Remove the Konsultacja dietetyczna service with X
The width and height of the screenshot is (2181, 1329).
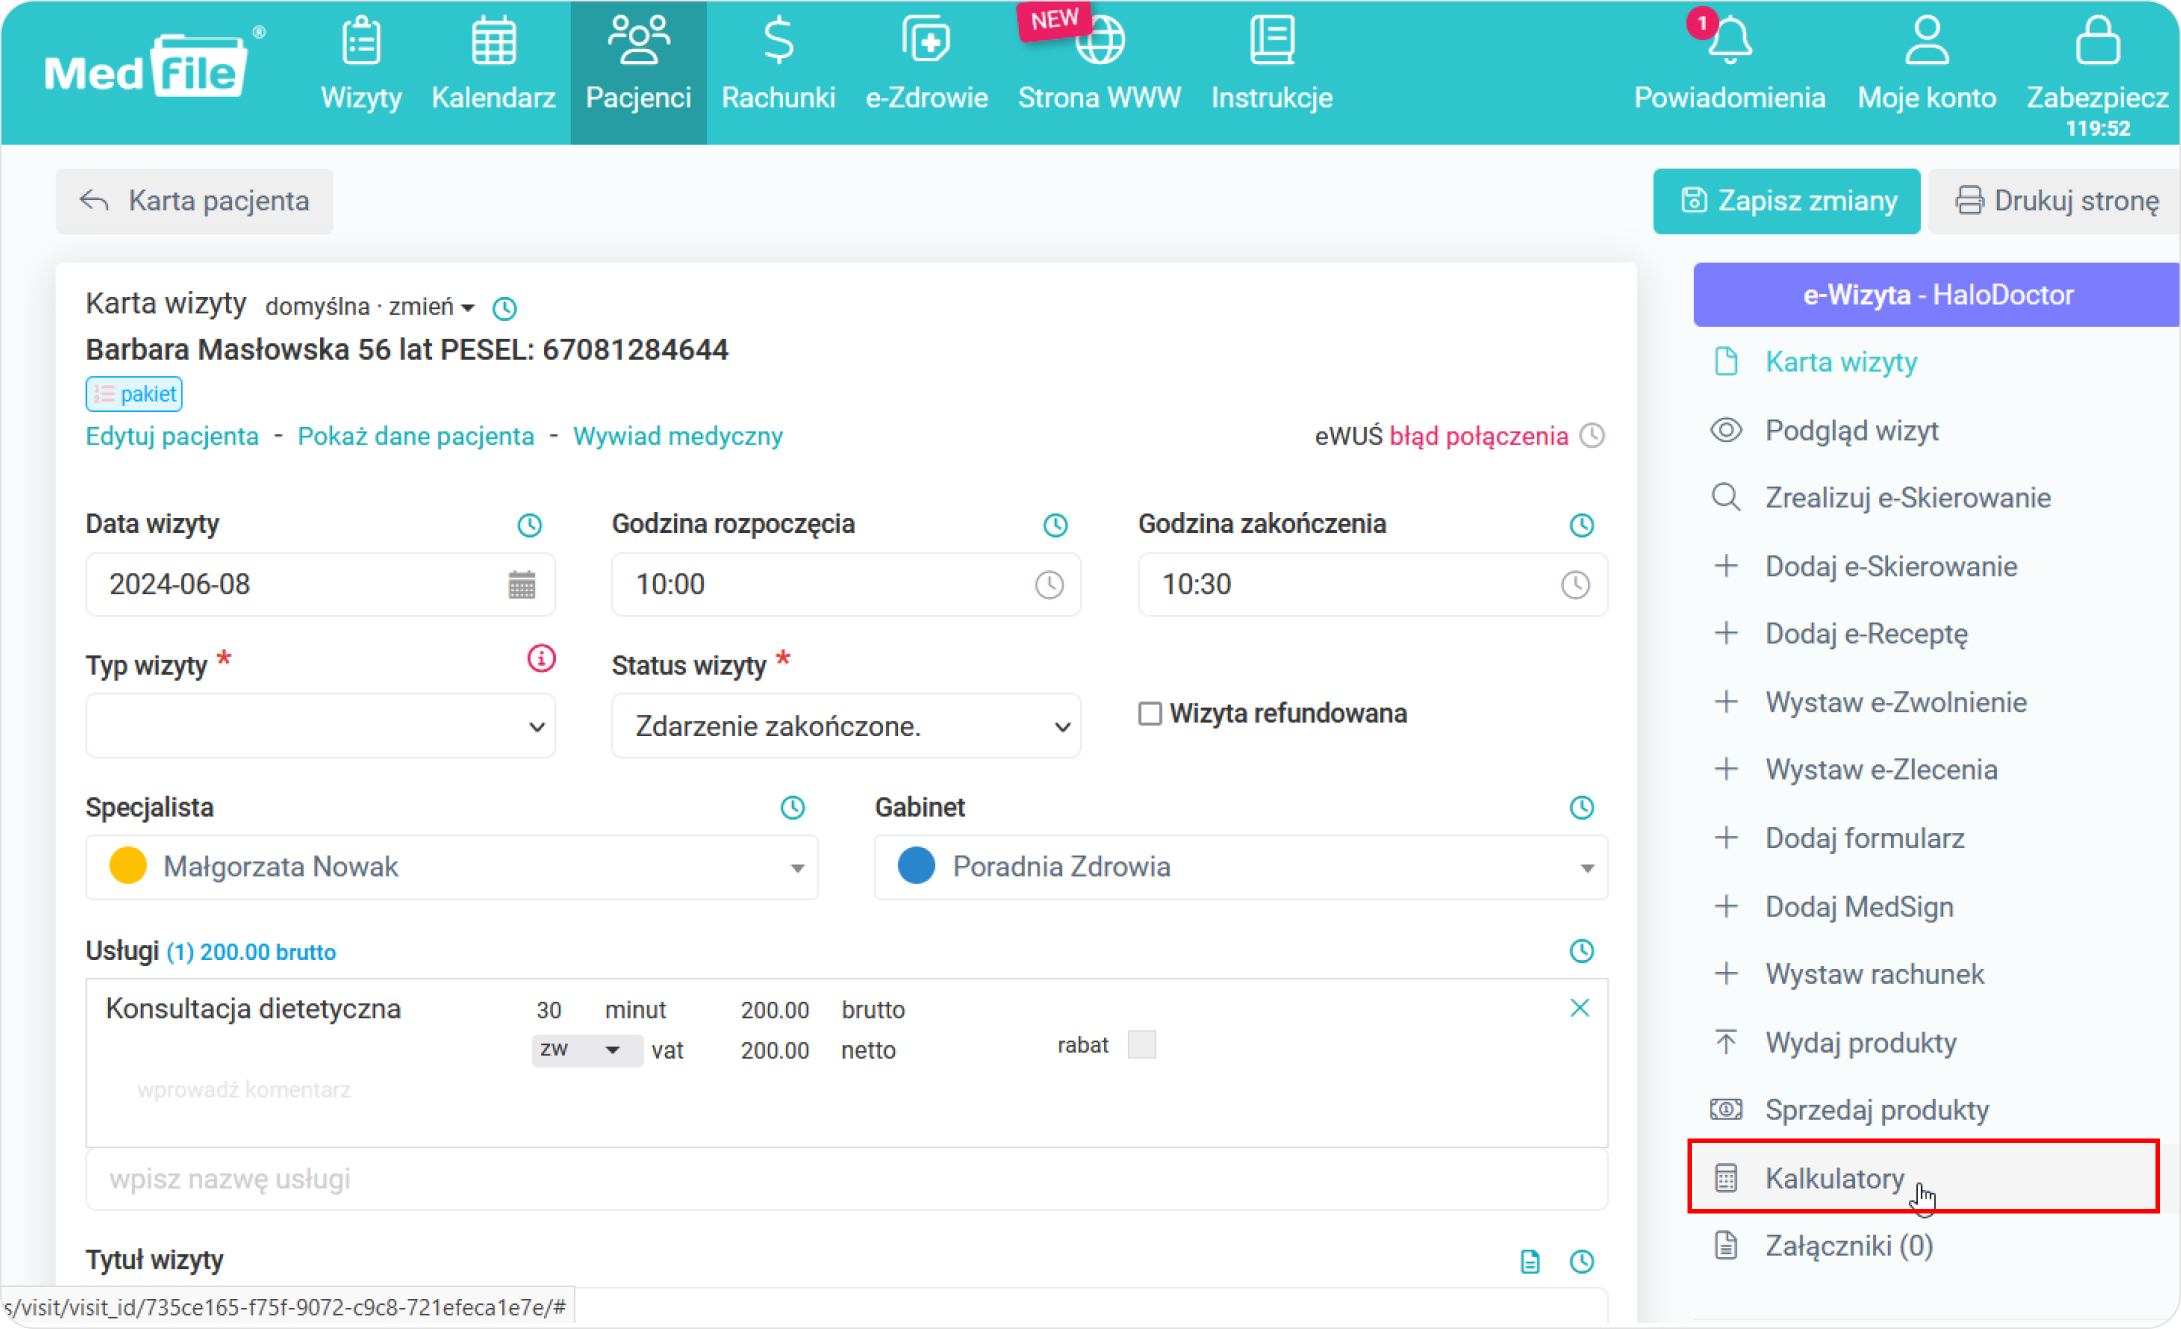1579,1008
